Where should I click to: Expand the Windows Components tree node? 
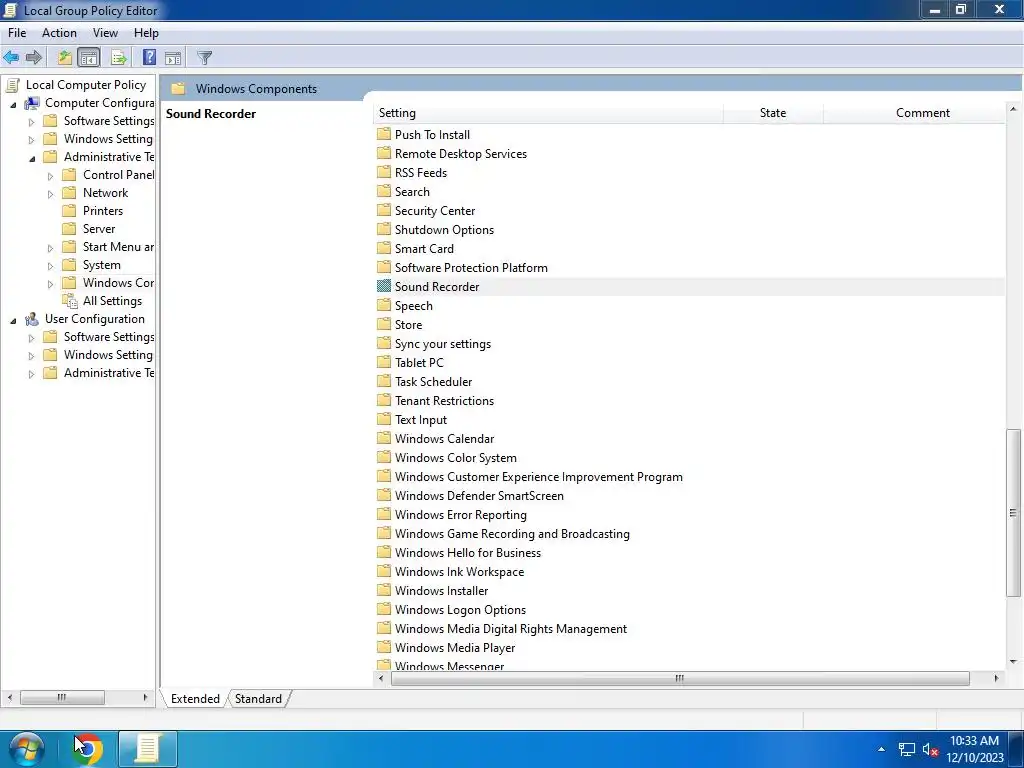pyautogui.click(x=50, y=283)
